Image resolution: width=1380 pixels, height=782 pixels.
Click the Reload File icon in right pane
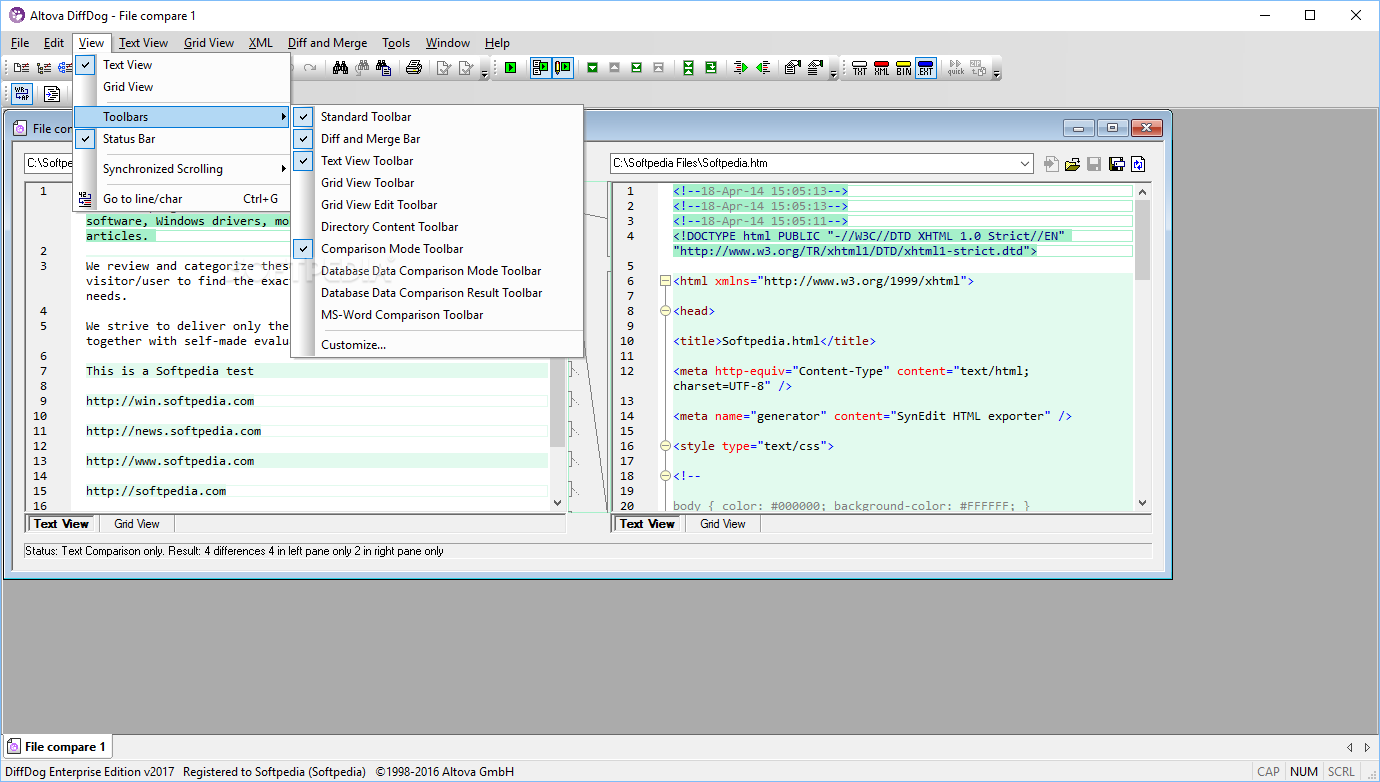pyautogui.click(x=1138, y=164)
